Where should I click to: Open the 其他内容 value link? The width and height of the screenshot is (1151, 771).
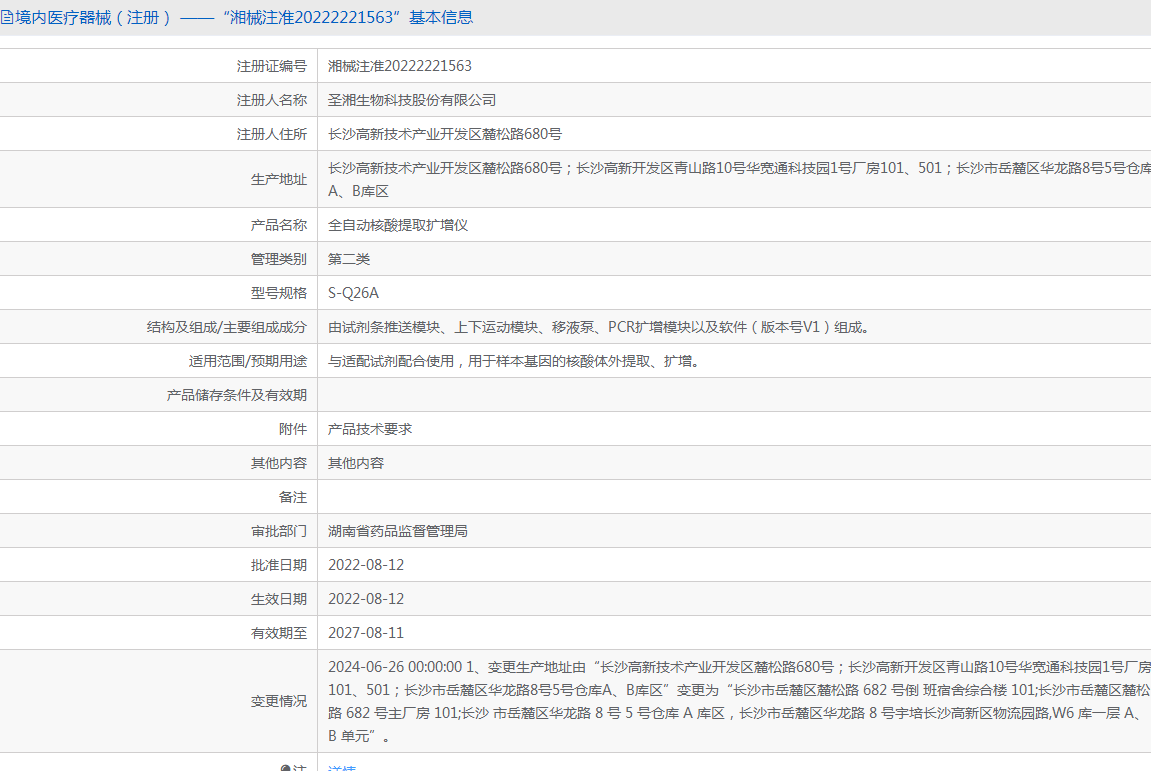[356, 463]
